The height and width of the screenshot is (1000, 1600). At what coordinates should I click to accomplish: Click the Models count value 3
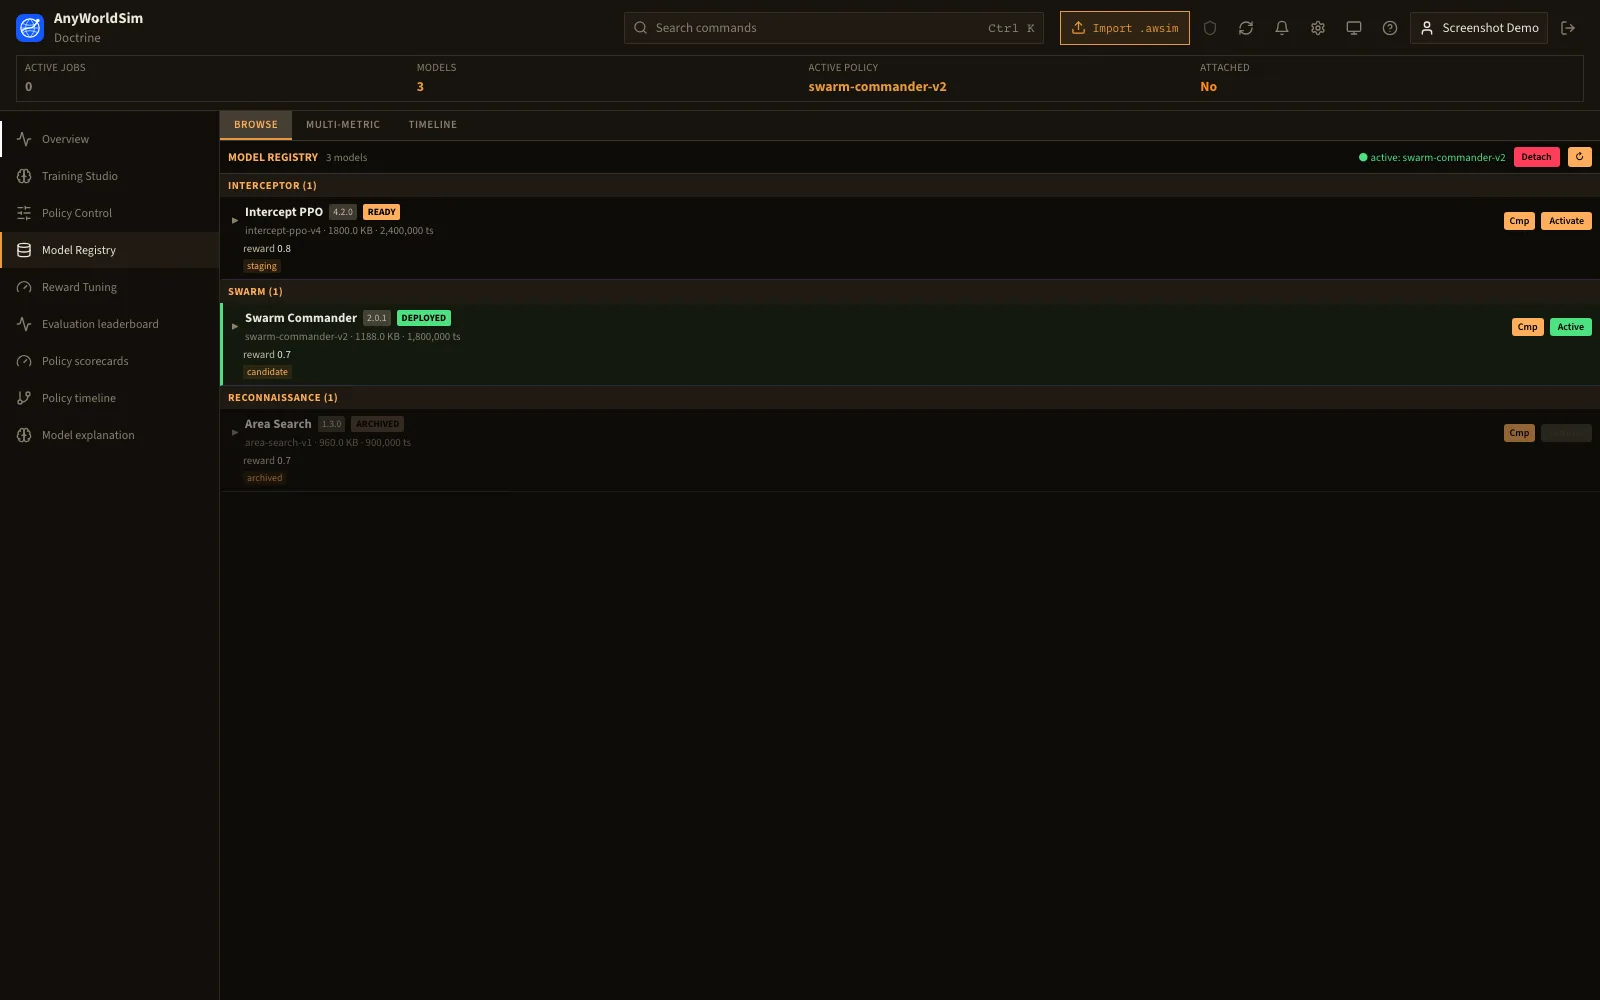(420, 87)
